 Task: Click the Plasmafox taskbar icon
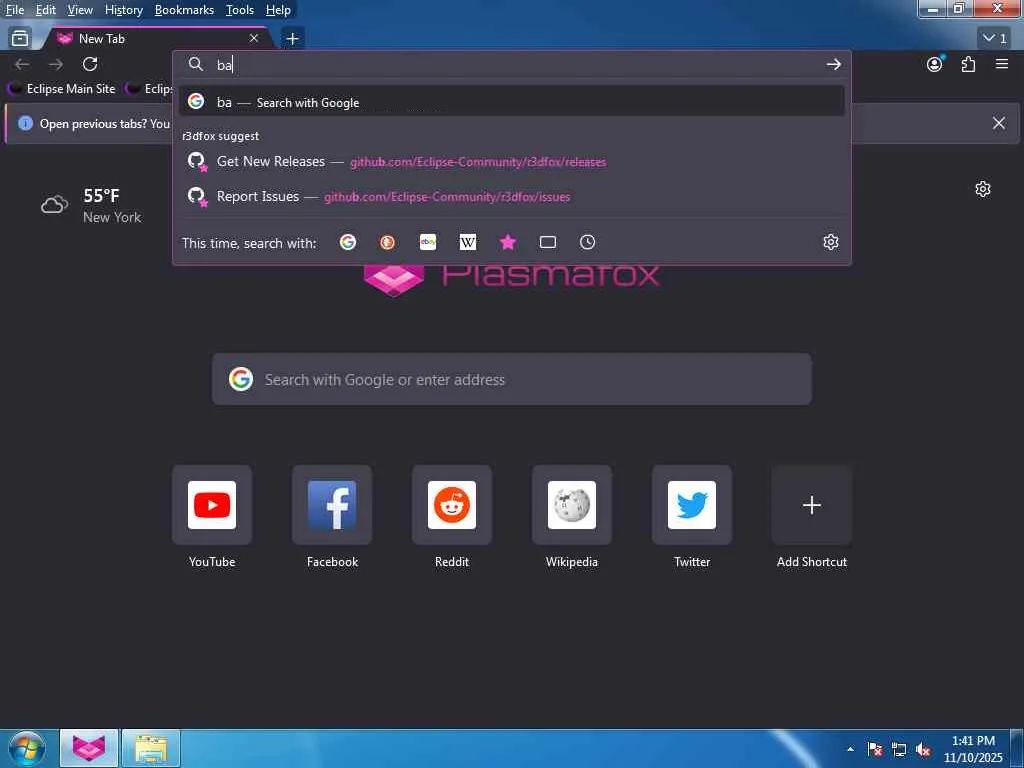point(89,748)
